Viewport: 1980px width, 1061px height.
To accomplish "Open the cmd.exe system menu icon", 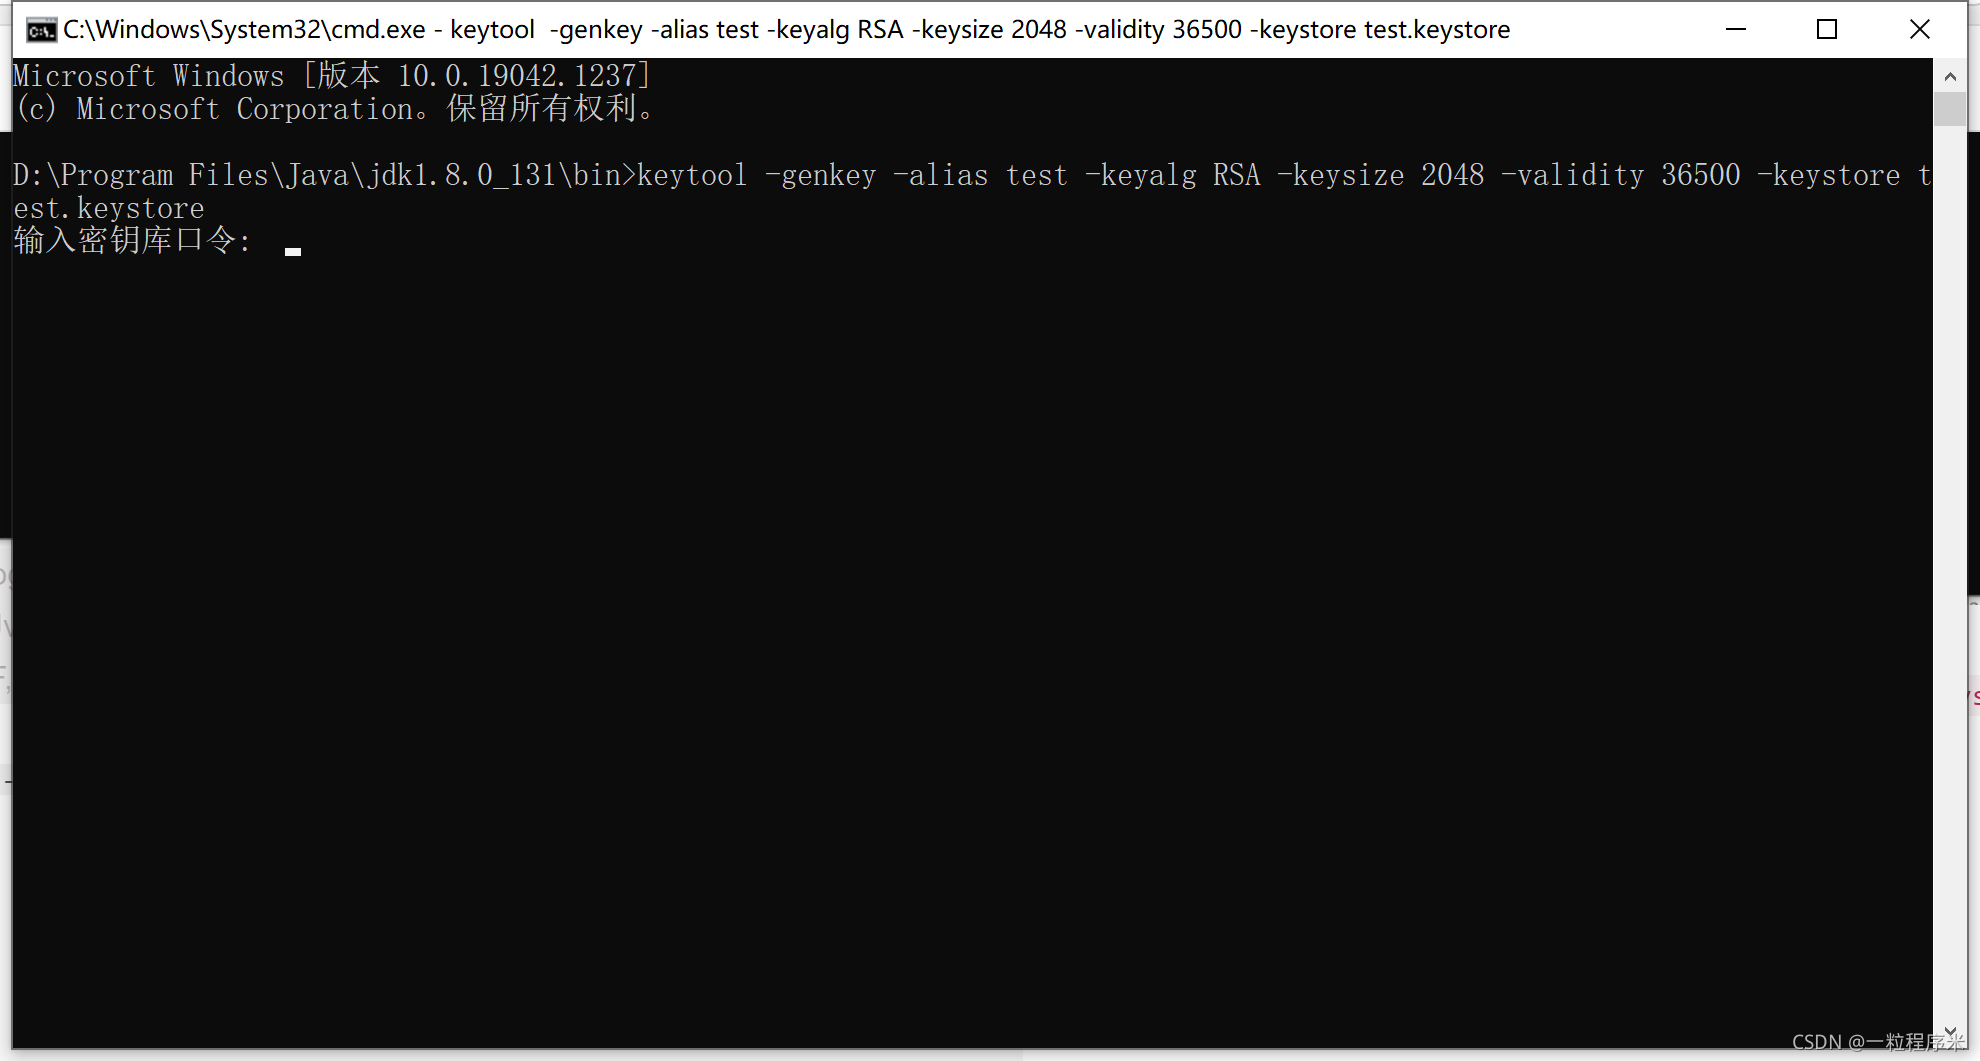I will point(41,30).
